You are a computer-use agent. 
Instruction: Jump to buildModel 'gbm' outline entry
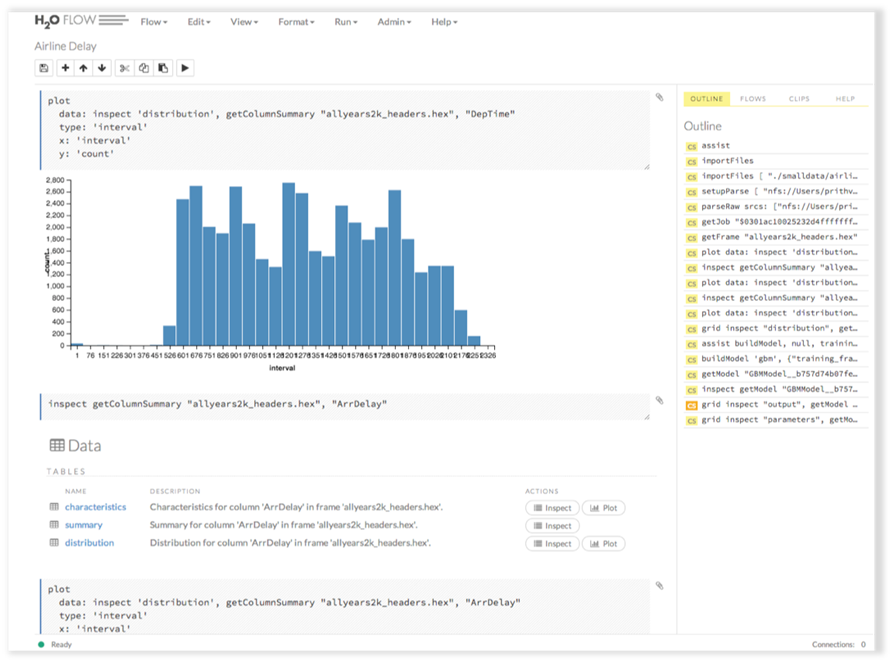pyautogui.click(x=778, y=358)
